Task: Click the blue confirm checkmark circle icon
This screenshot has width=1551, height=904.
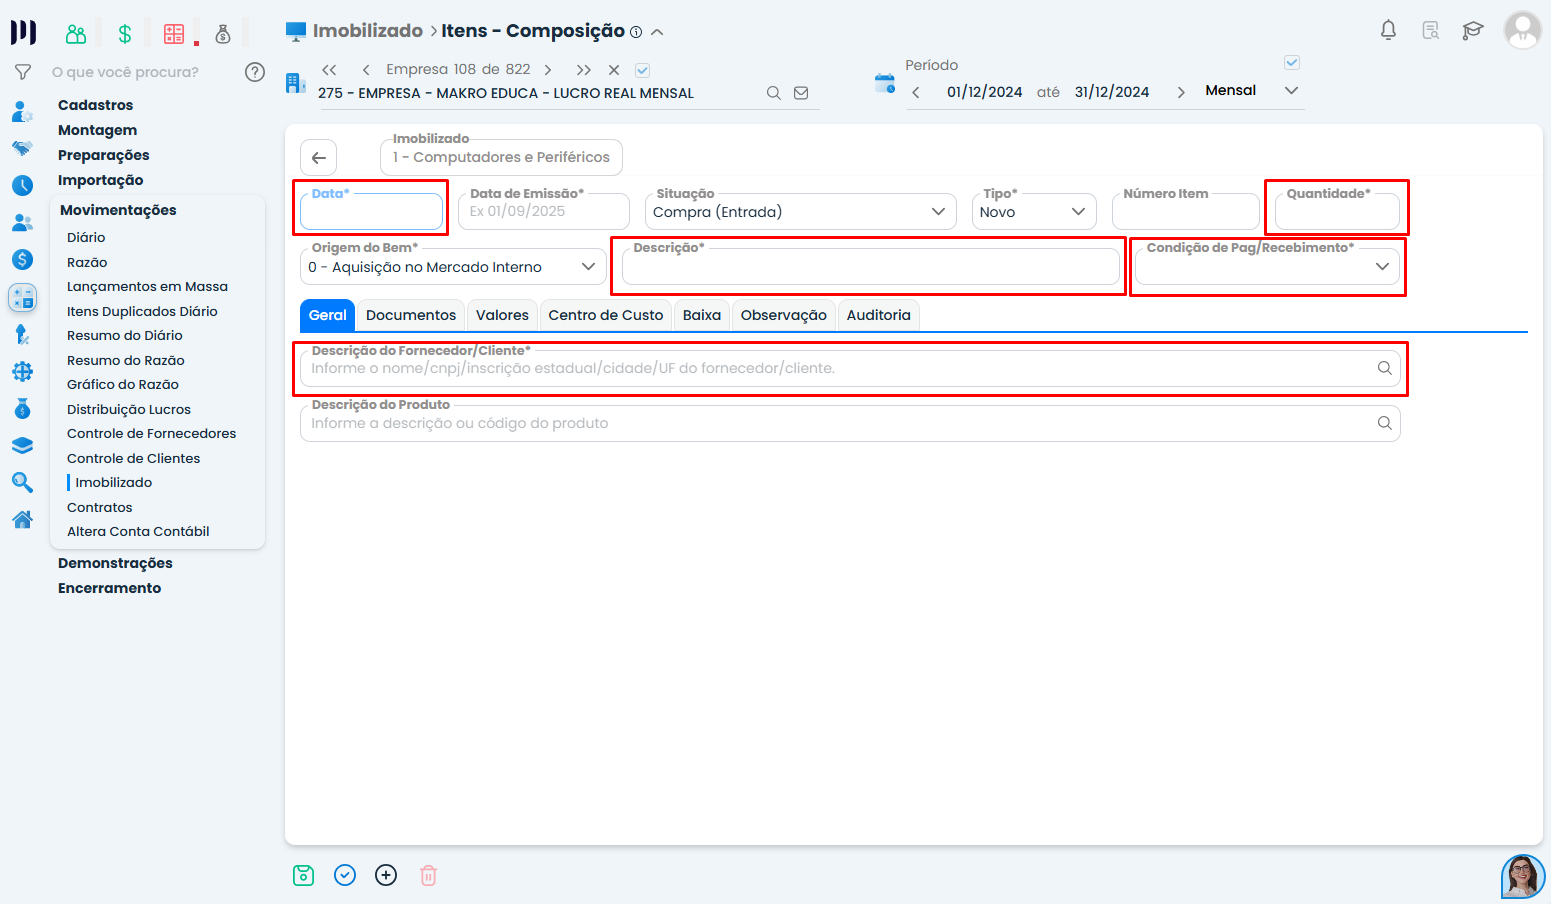Action: point(345,876)
